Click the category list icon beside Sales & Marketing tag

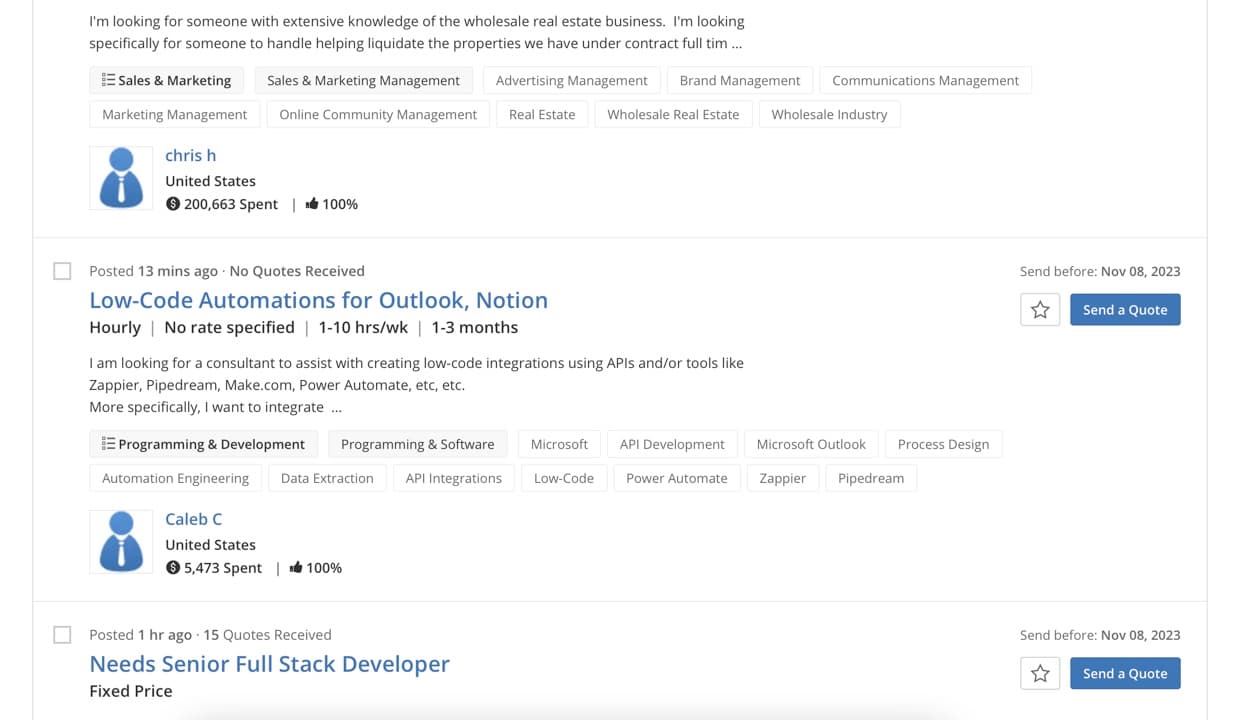click(x=107, y=79)
